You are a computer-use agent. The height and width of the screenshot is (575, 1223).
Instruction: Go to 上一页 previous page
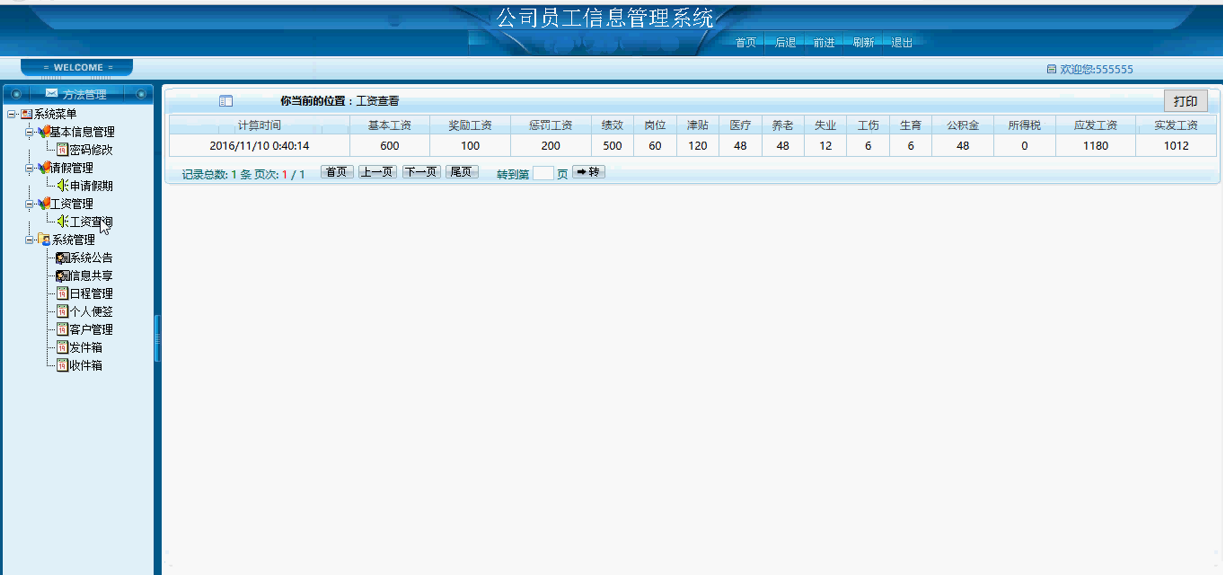377,172
